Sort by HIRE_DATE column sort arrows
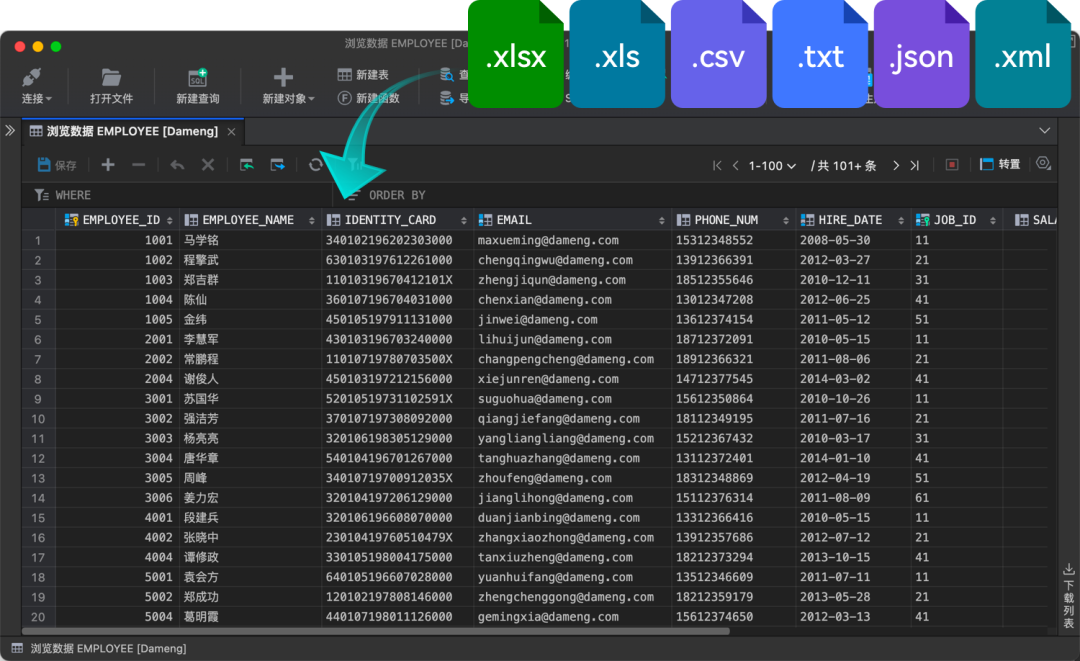The width and height of the screenshot is (1080, 661). coord(901,220)
